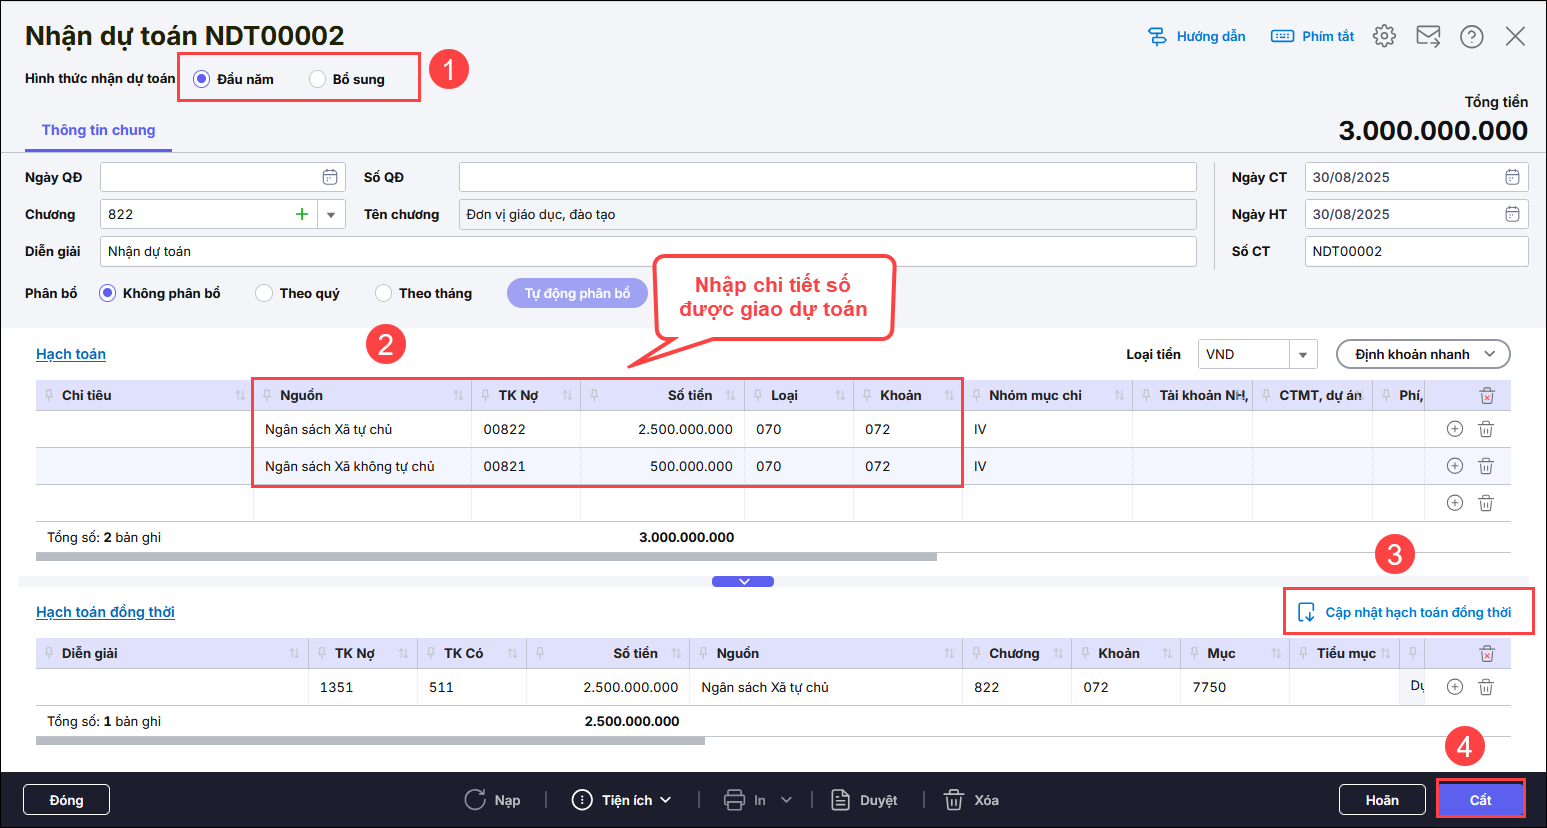
Task: Click the green plus icon in Chương field
Action: coord(301,214)
